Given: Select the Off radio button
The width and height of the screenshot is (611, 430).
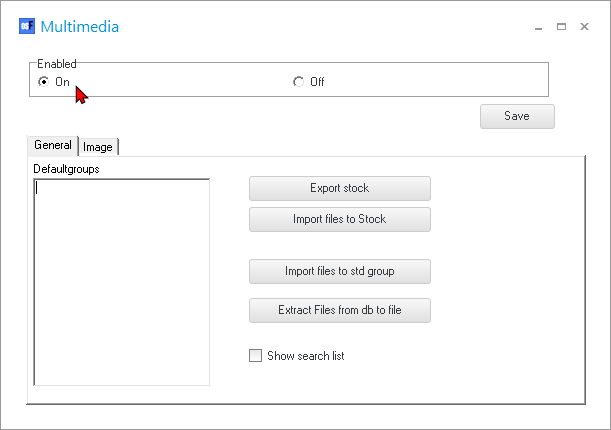Looking at the screenshot, I should [298, 82].
